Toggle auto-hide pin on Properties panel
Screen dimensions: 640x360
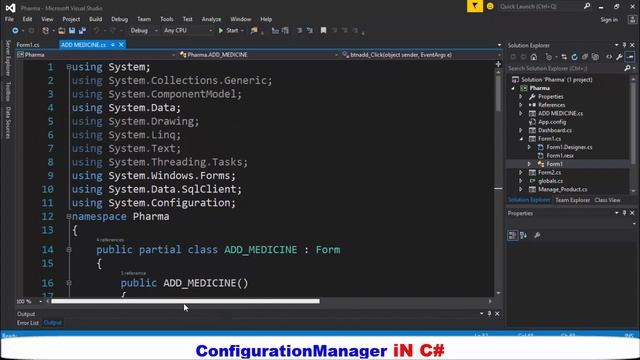pos(624,213)
